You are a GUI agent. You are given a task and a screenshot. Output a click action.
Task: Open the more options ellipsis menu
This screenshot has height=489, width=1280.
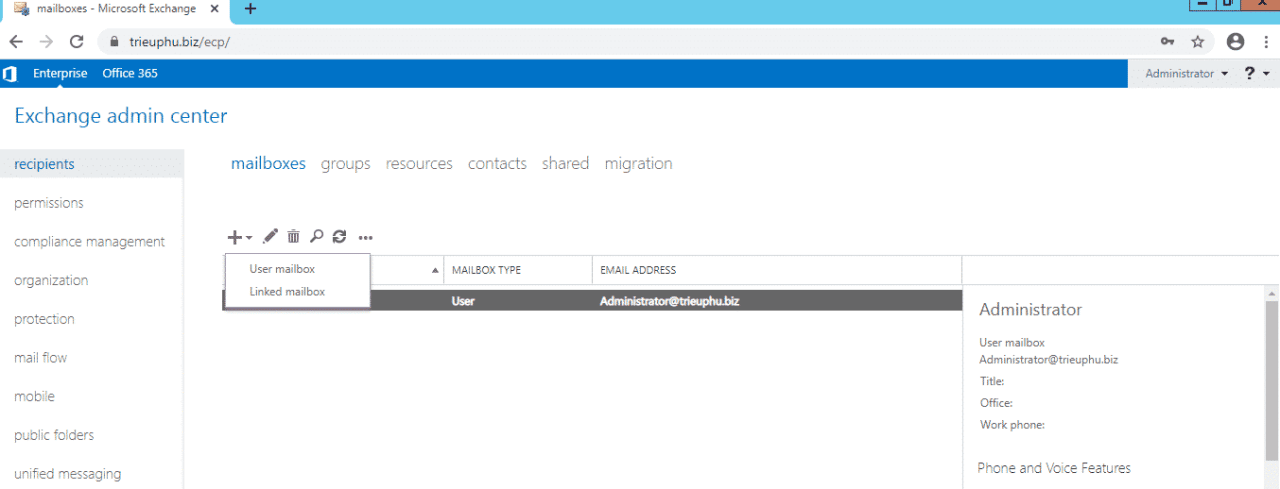(365, 238)
